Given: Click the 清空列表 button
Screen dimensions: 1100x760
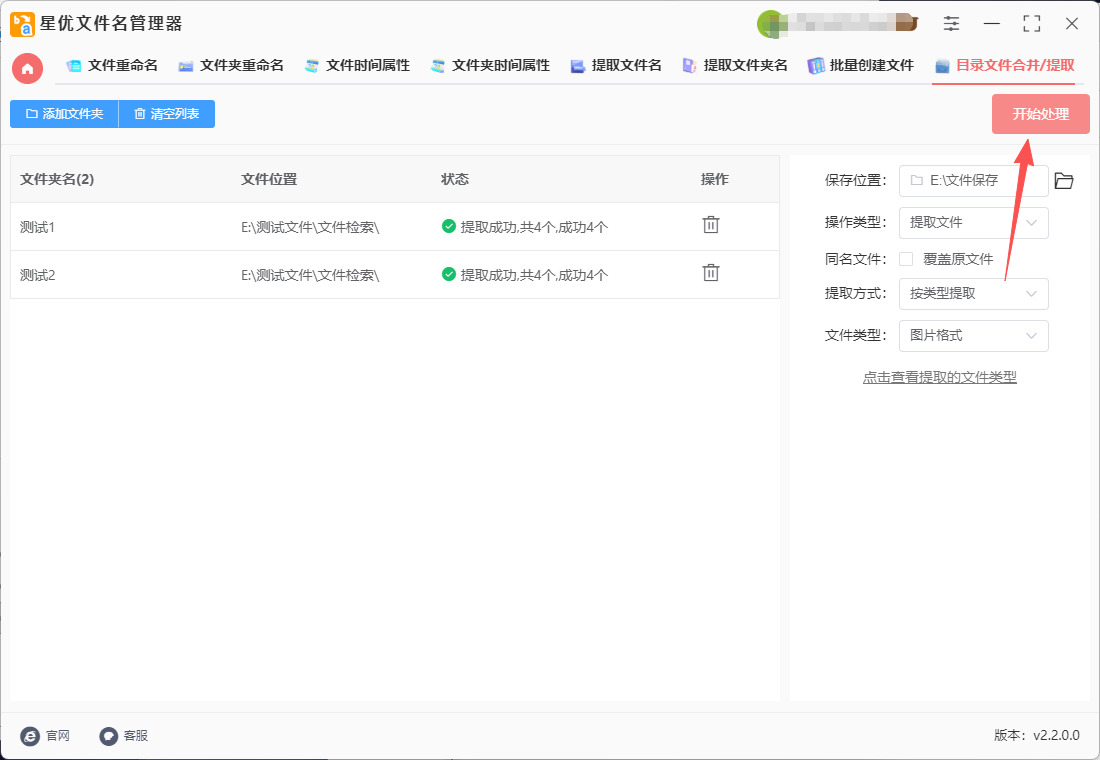Looking at the screenshot, I should click(x=166, y=114).
